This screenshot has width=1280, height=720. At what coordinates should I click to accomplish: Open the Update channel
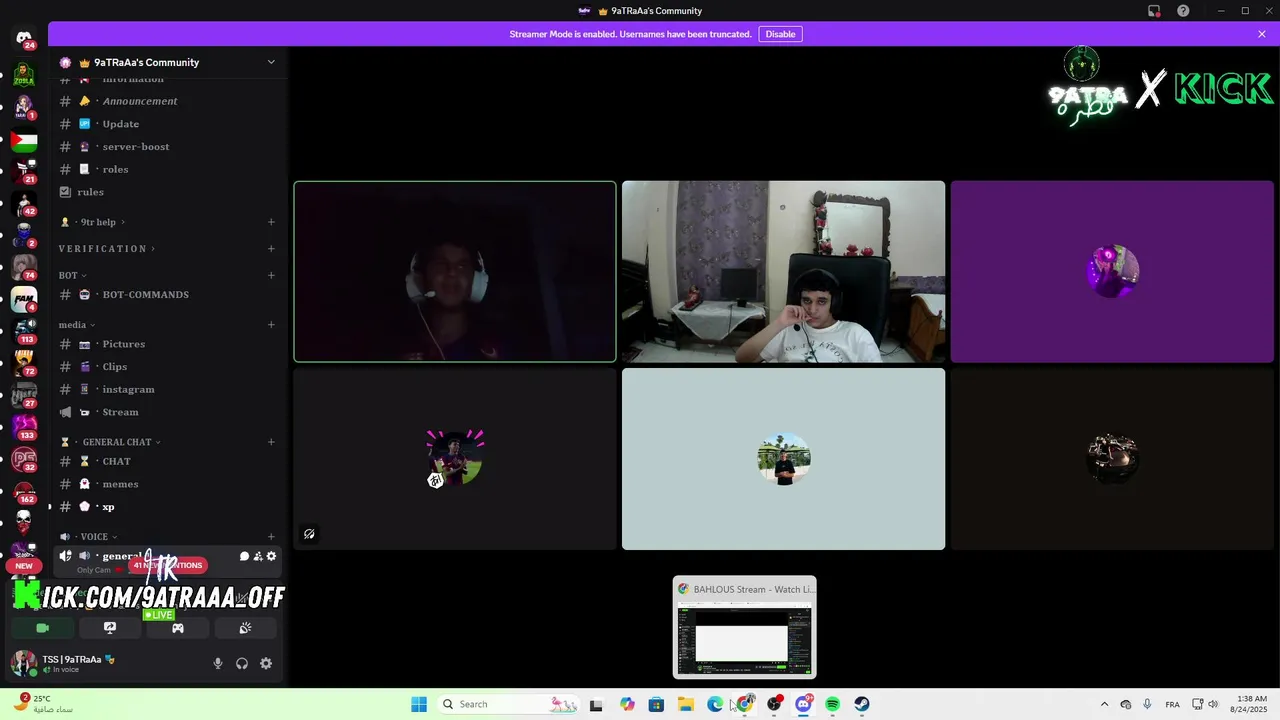tap(167, 124)
